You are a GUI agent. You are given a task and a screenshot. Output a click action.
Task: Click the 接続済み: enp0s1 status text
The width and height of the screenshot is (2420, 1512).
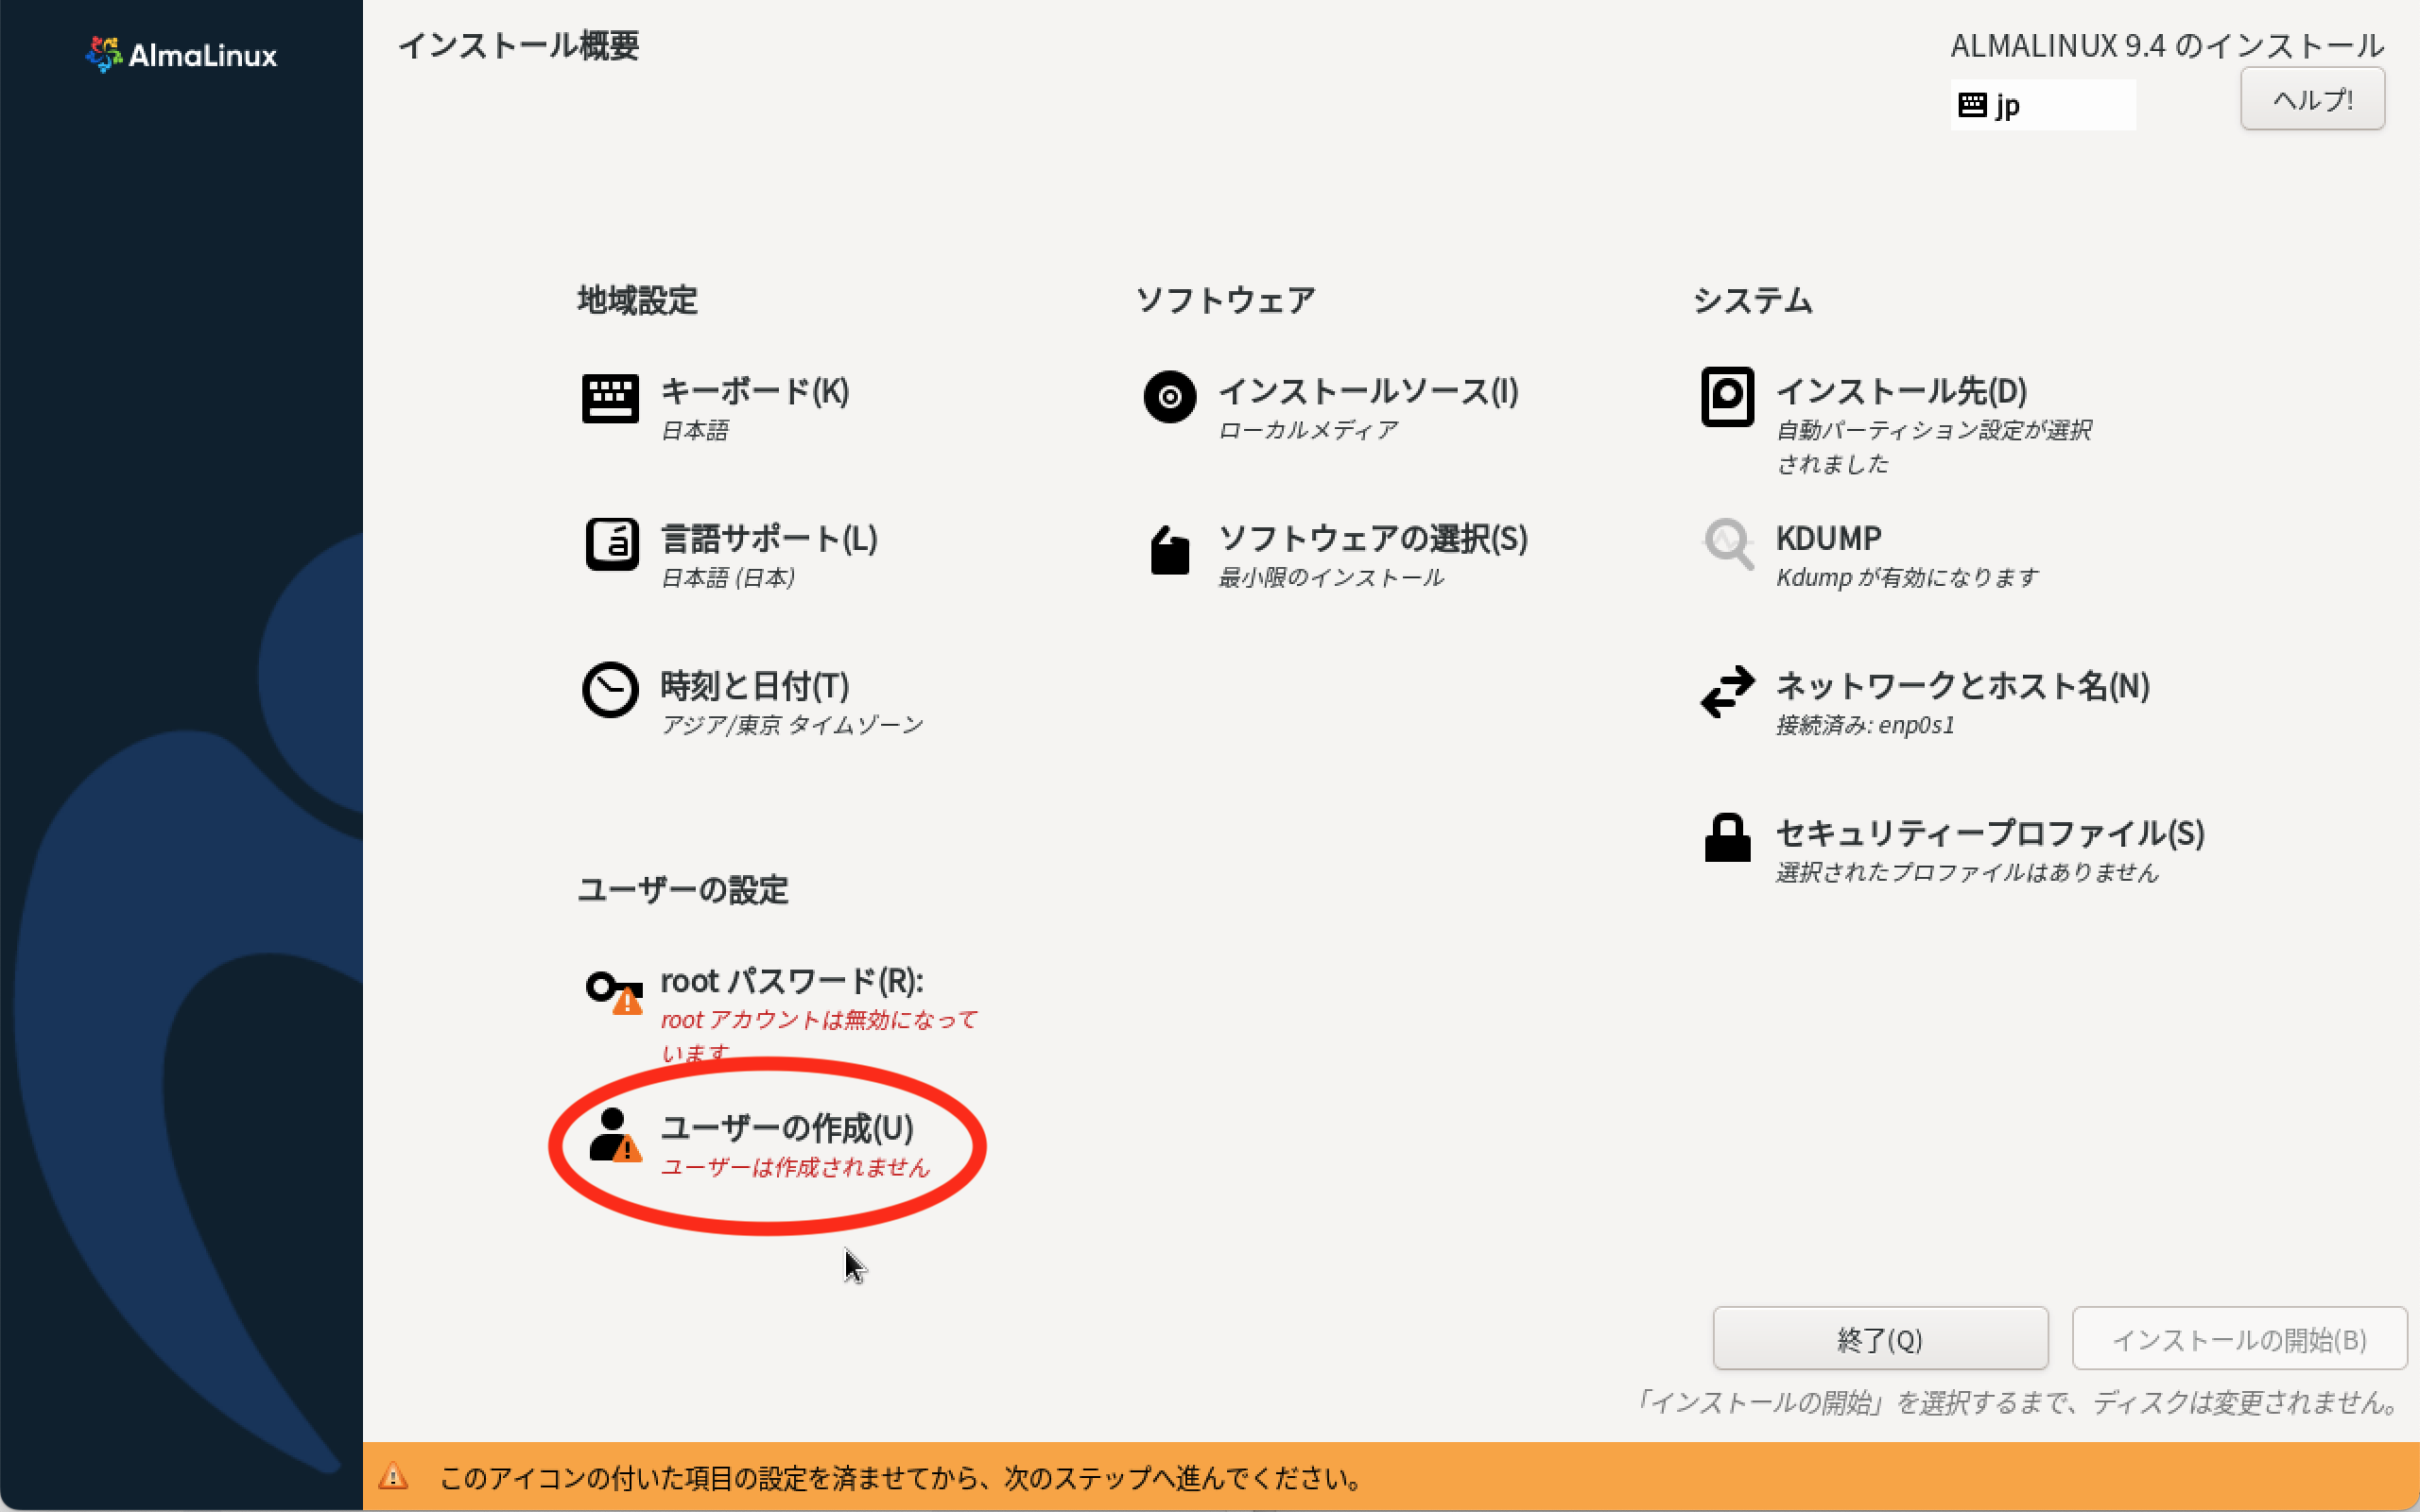[1865, 724]
